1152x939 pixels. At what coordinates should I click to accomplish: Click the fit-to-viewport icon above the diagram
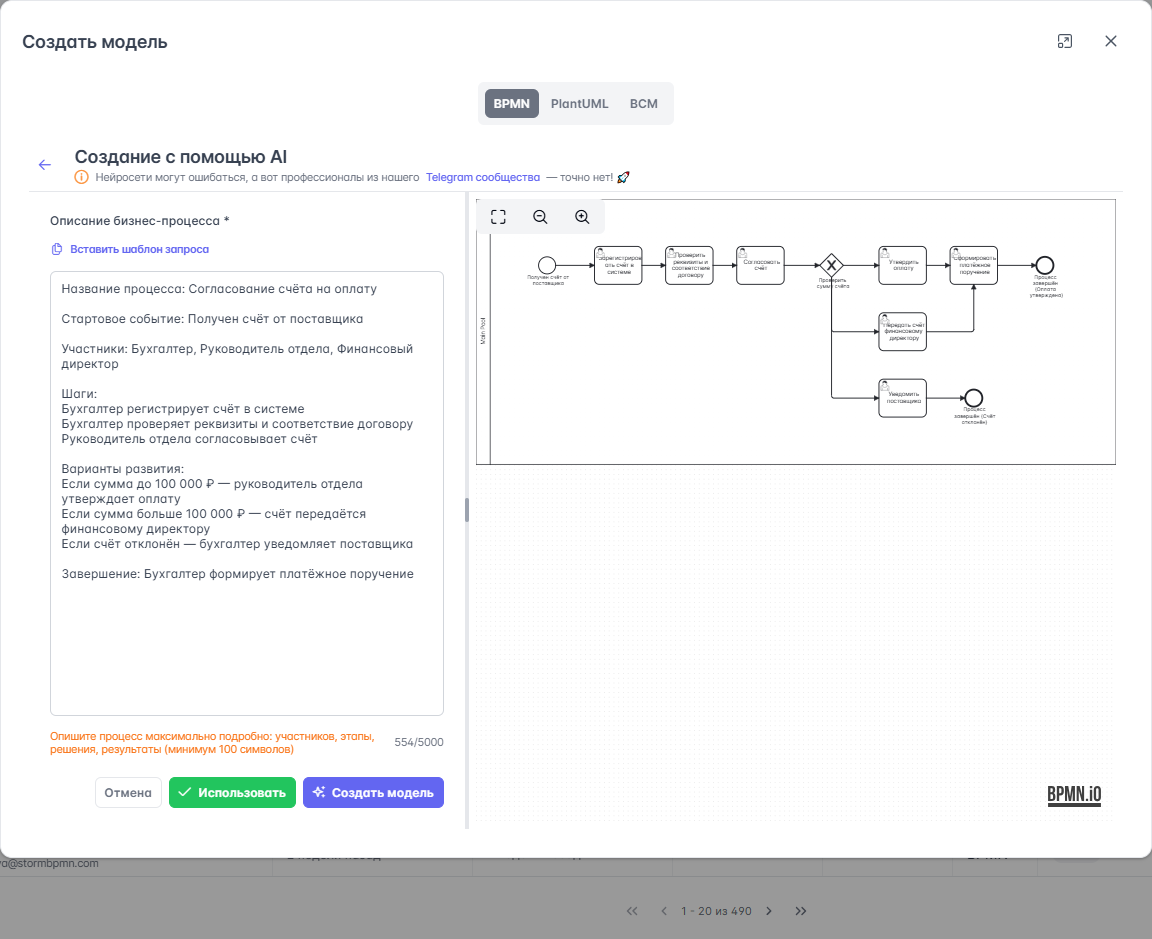click(498, 217)
